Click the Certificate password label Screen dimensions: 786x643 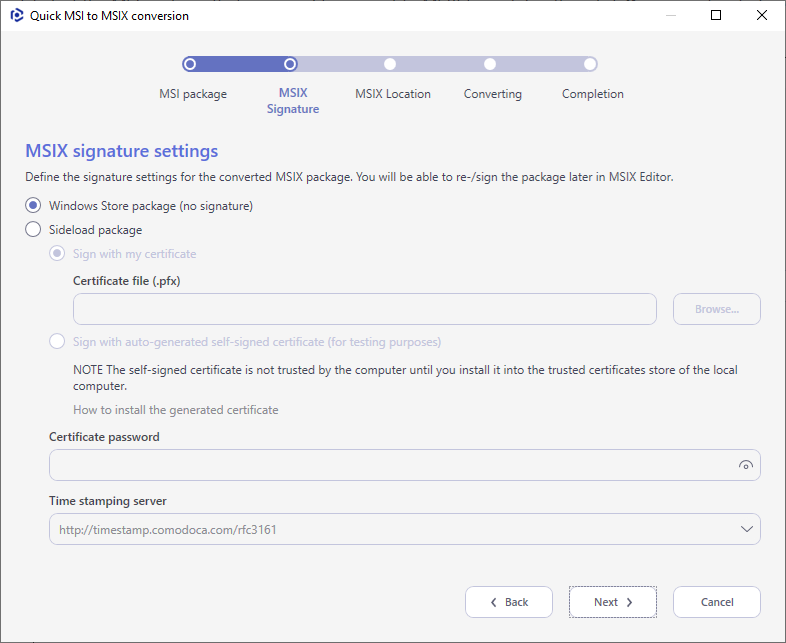104,437
